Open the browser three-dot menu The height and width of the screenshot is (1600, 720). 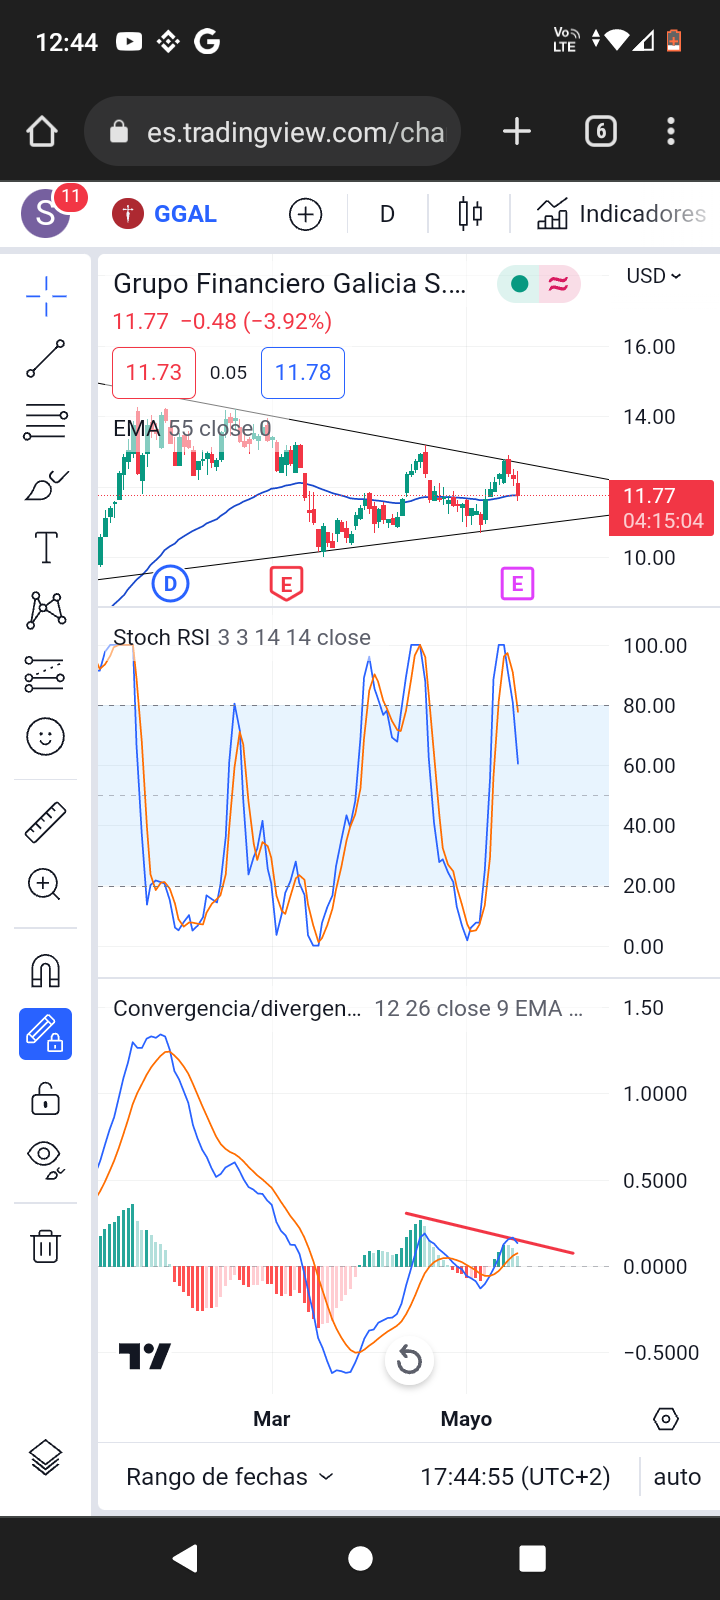pyautogui.click(x=670, y=131)
